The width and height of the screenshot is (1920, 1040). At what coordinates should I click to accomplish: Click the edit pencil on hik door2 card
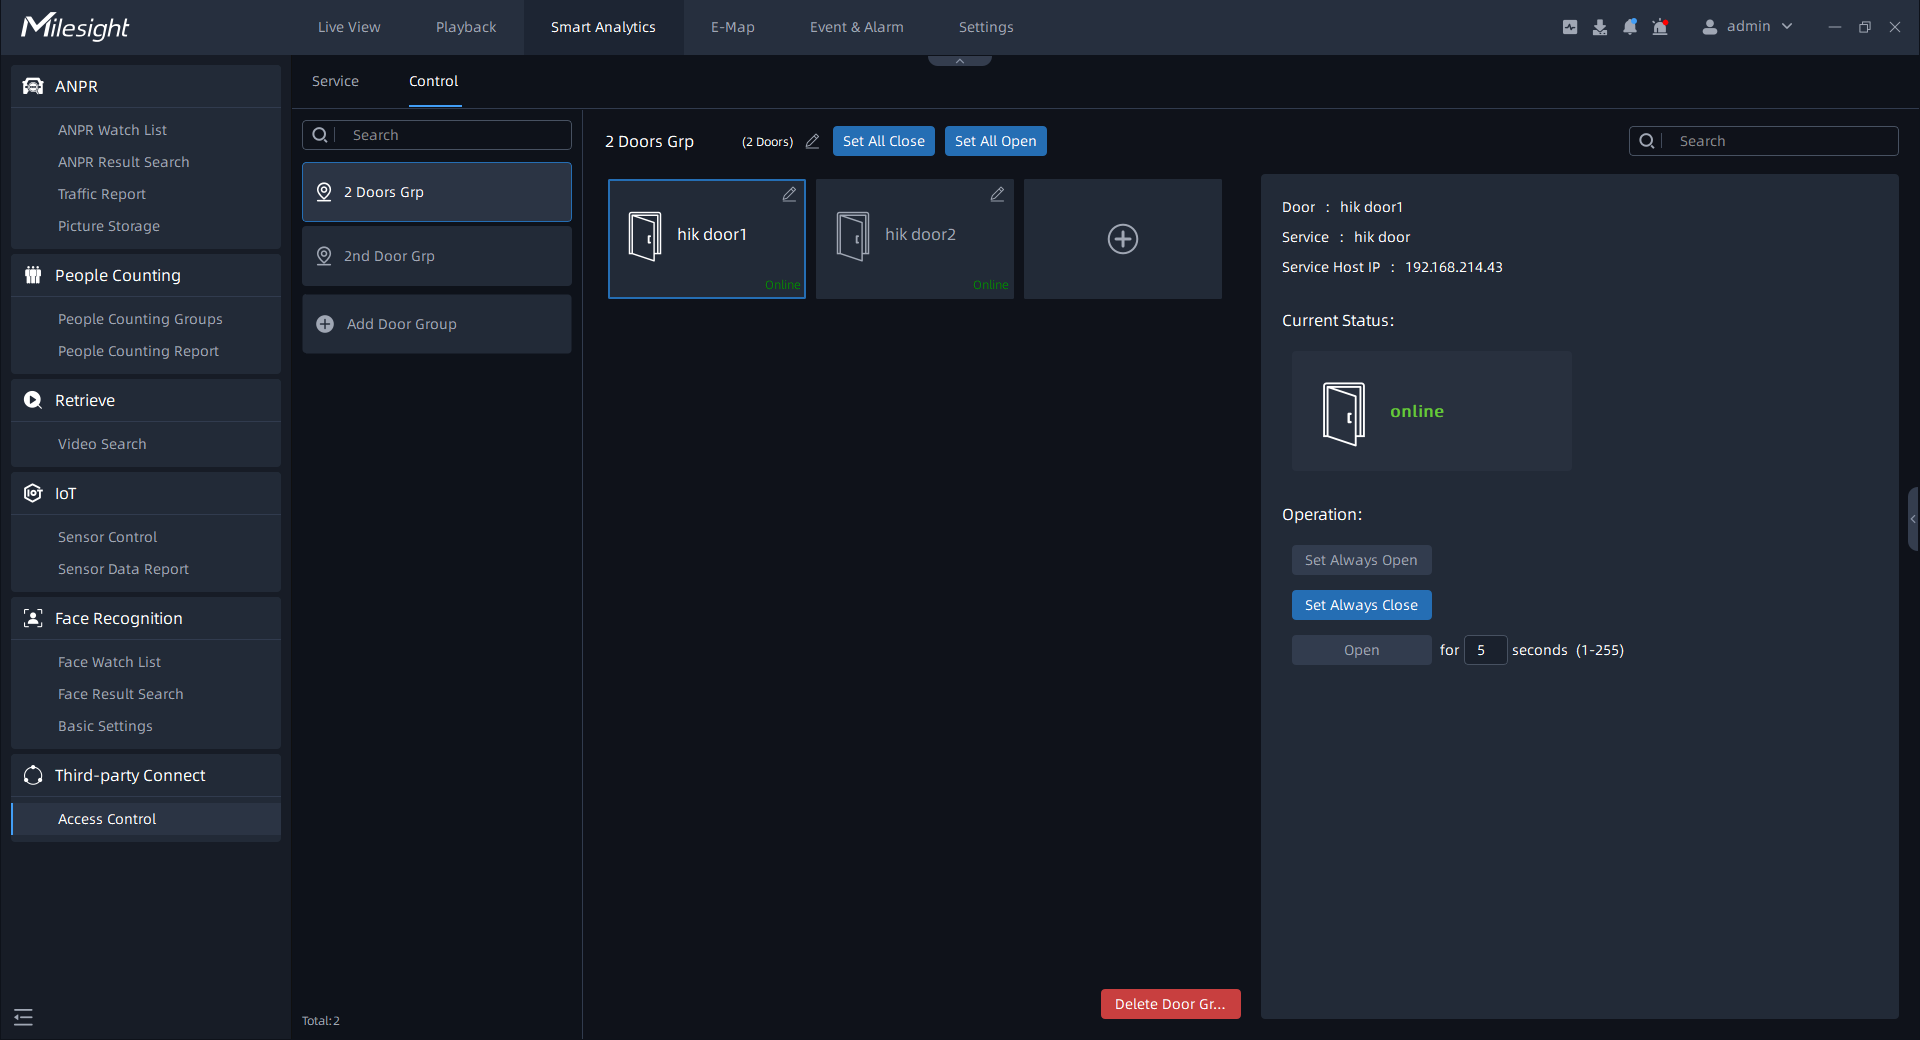997,195
